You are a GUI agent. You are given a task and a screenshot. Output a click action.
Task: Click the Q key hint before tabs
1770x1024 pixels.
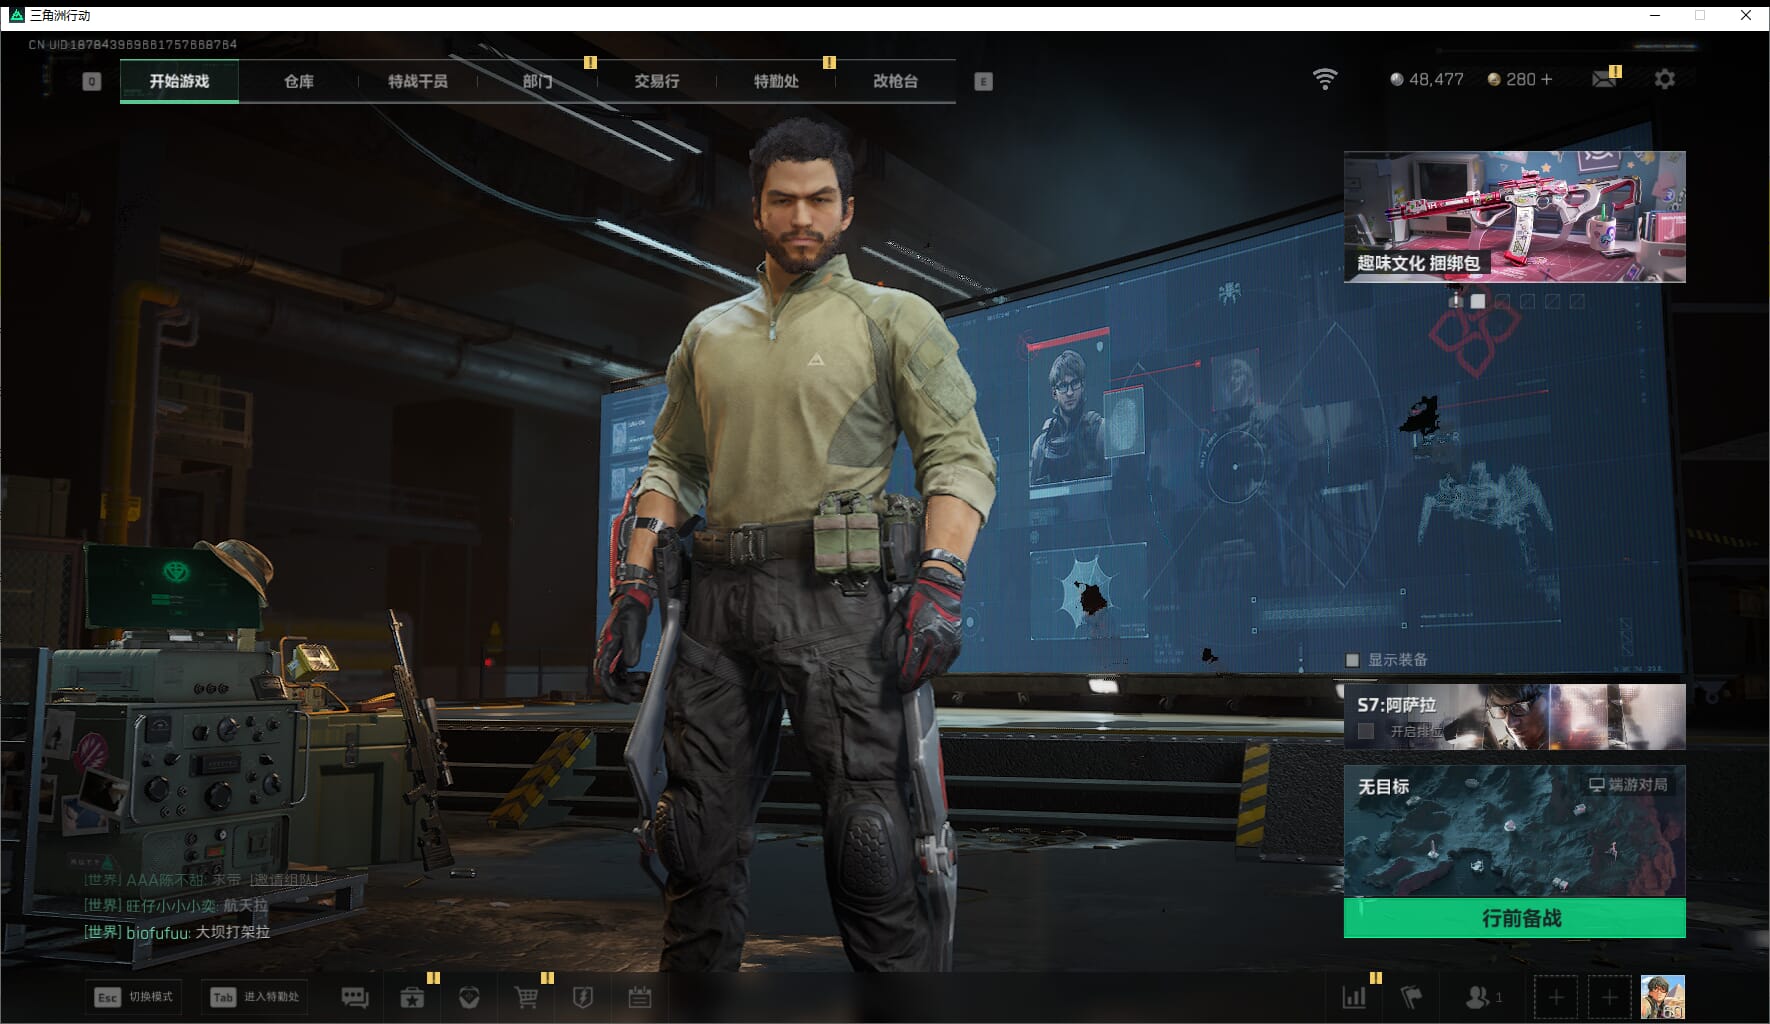pyautogui.click(x=91, y=81)
